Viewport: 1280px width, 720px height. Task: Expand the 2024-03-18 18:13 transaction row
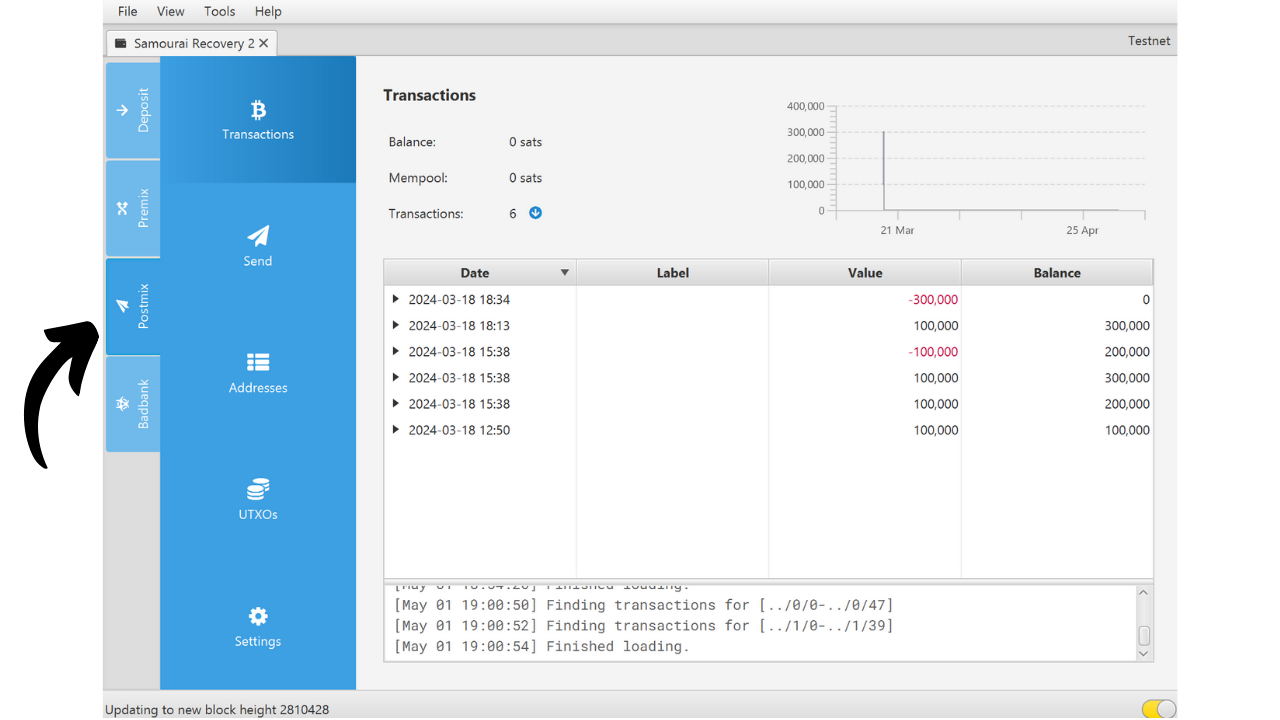pyautogui.click(x=396, y=325)
